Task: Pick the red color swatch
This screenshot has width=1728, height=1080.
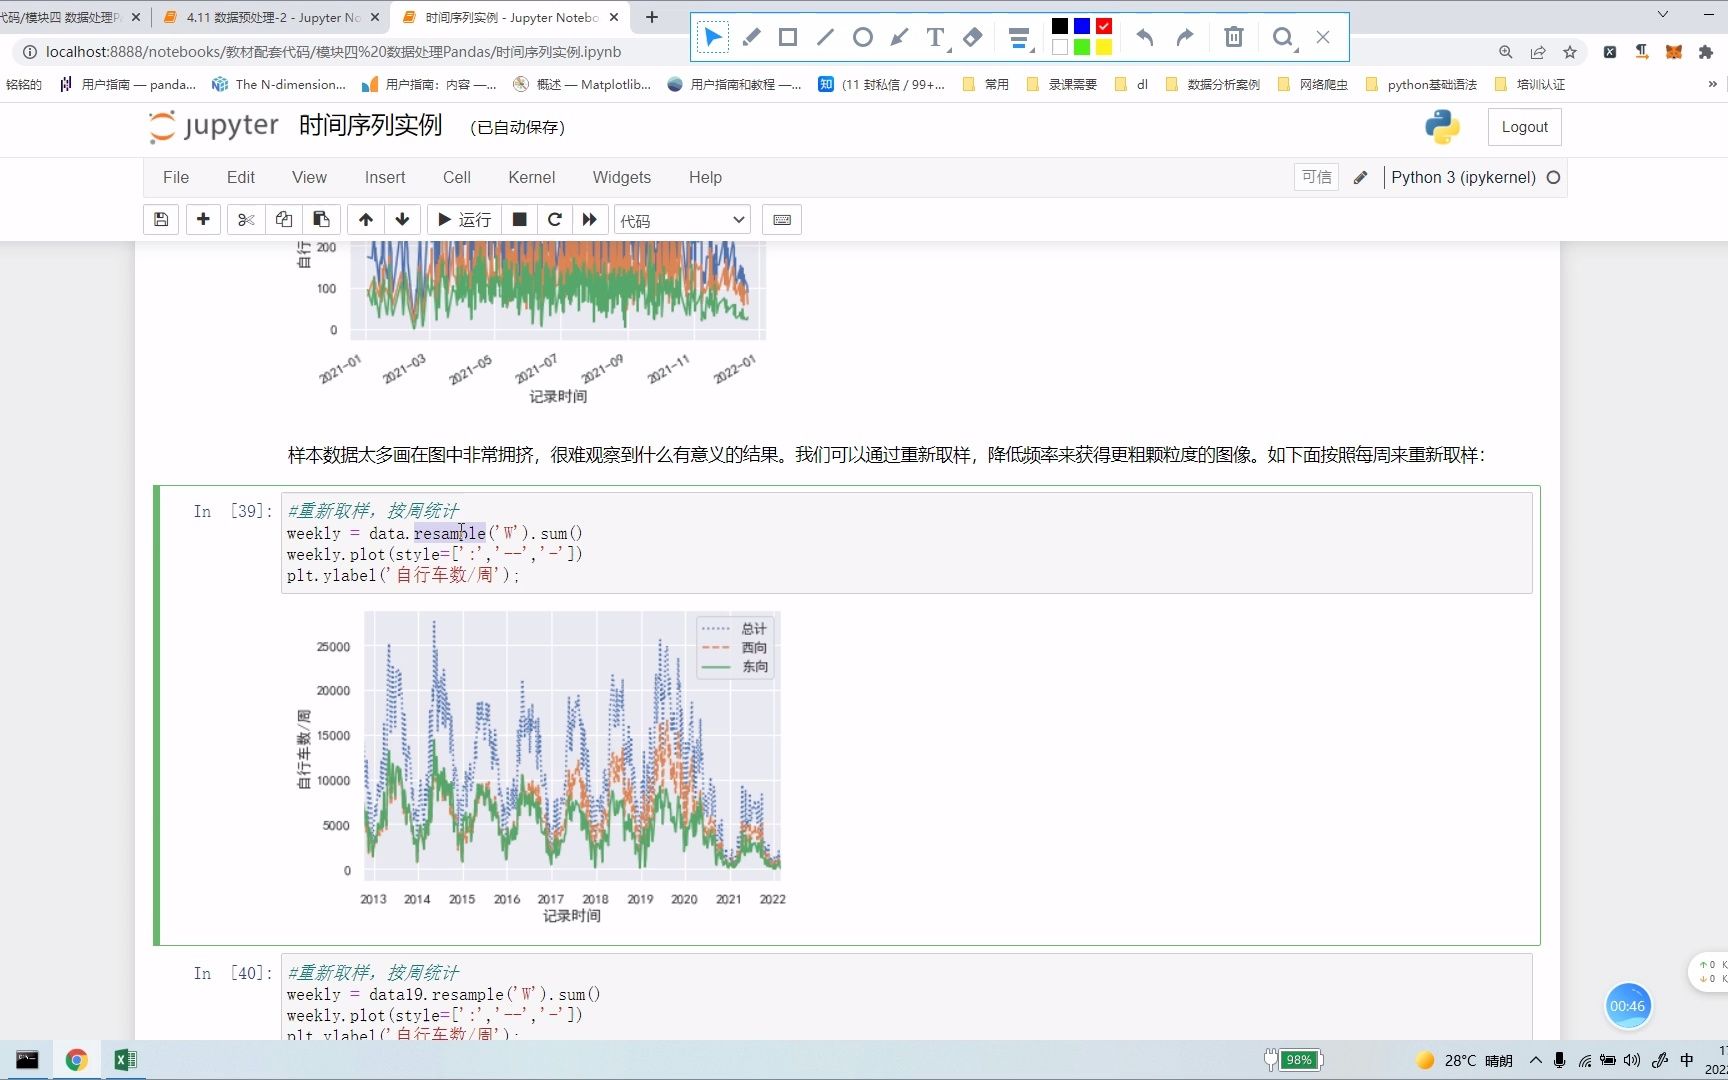Action: pyautogui.click(x=1104, y=26)
